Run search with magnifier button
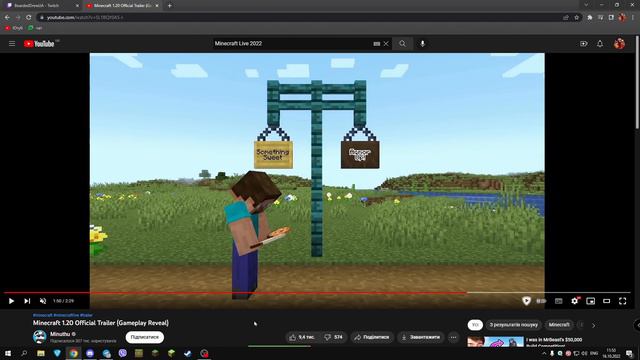The height and width of the screenshot is (360, 640). (x=402, y=44)
